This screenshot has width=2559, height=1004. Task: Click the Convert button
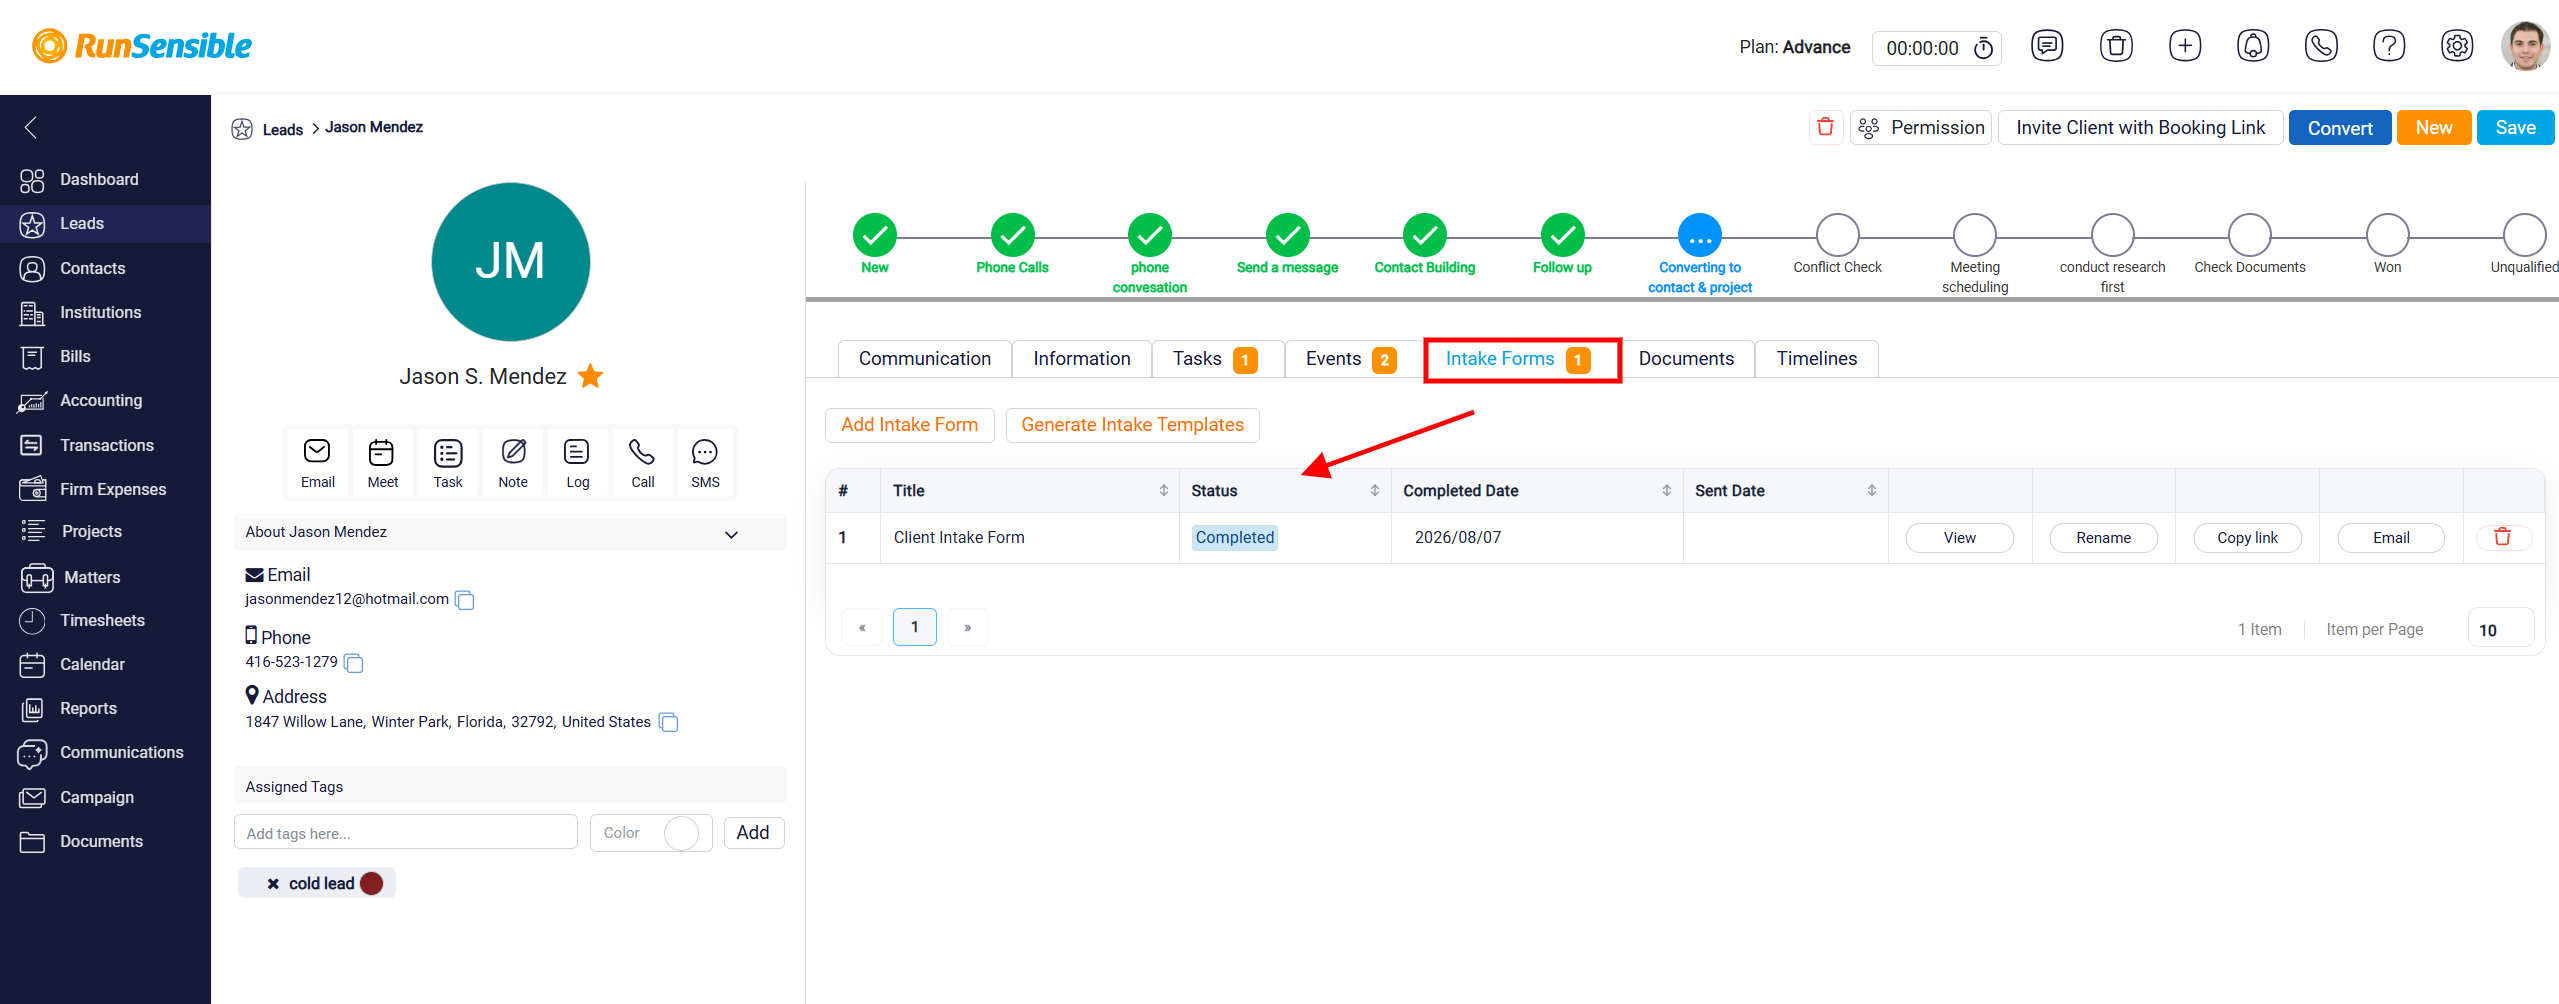pos(2339,128)
